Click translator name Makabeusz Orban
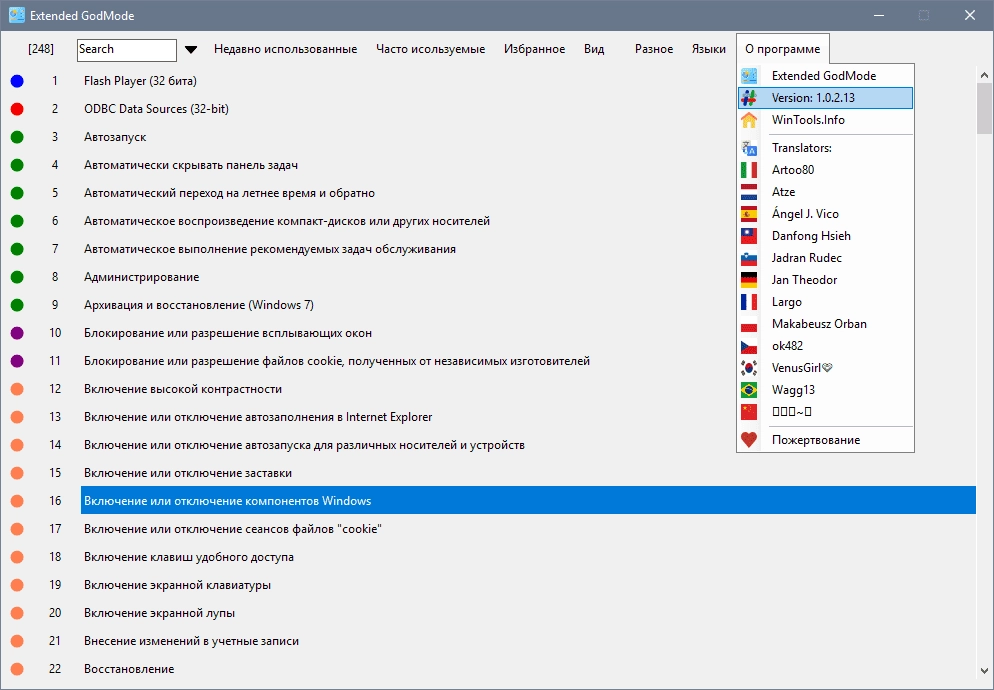This screenshot has width=994, height=690. (819, 324)
